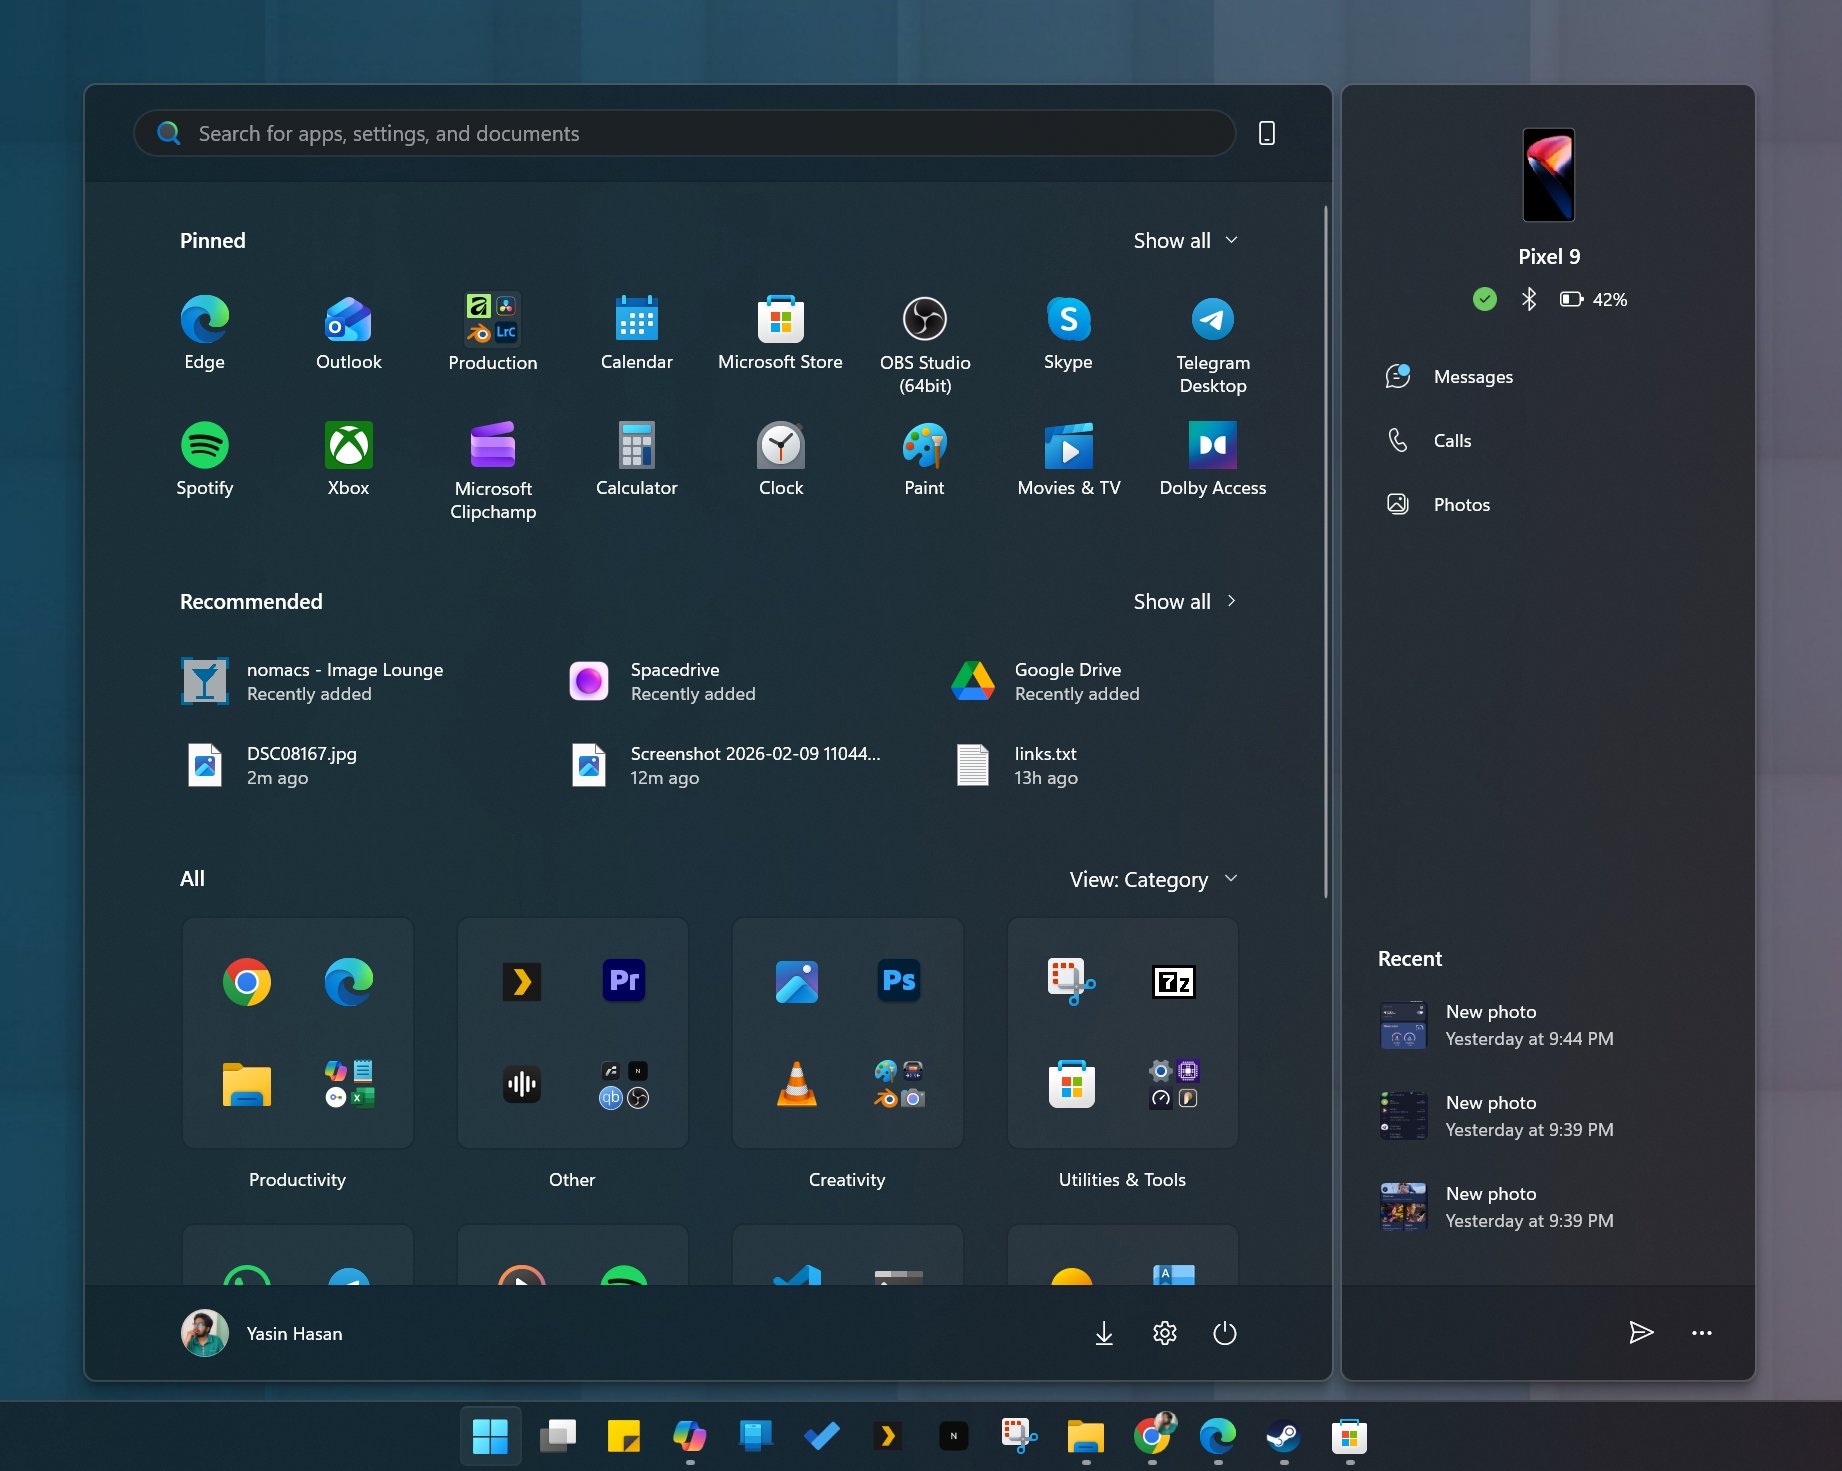
Task: Open the downloads icon in the footer
Action: point(1104,1333)
